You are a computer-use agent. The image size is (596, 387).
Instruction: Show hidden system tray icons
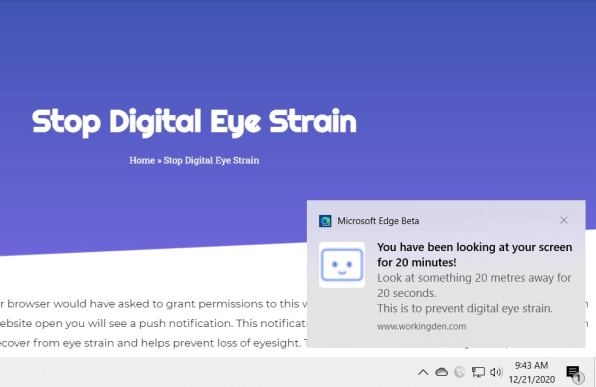click(423, 372)
